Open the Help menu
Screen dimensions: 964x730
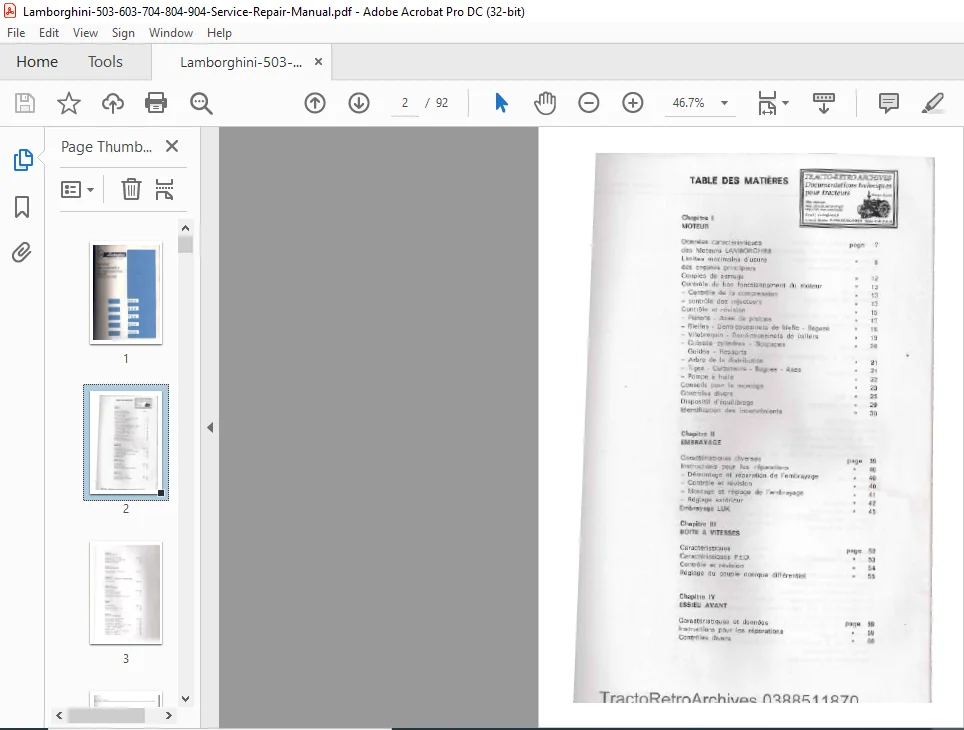tap(219, 33)
